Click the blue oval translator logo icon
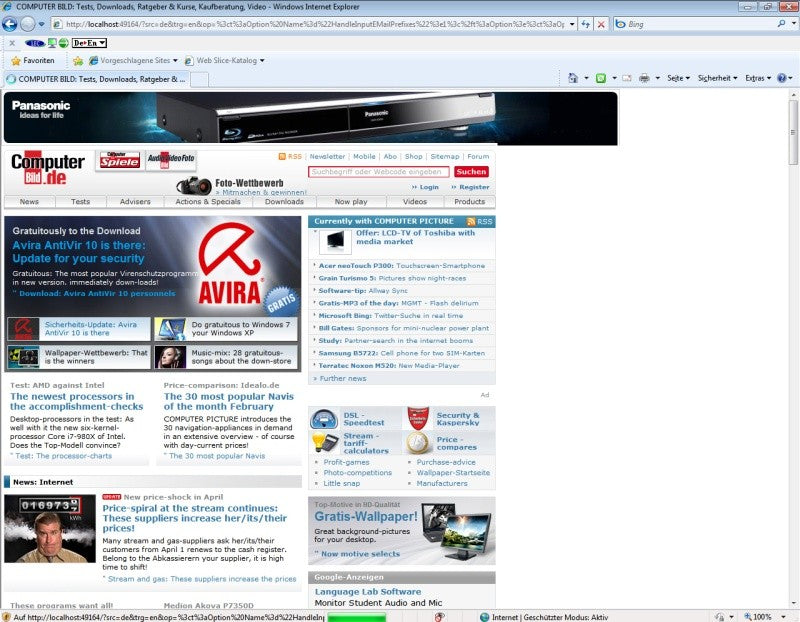Screen dimensions: 800x622 tap(35, 43)
